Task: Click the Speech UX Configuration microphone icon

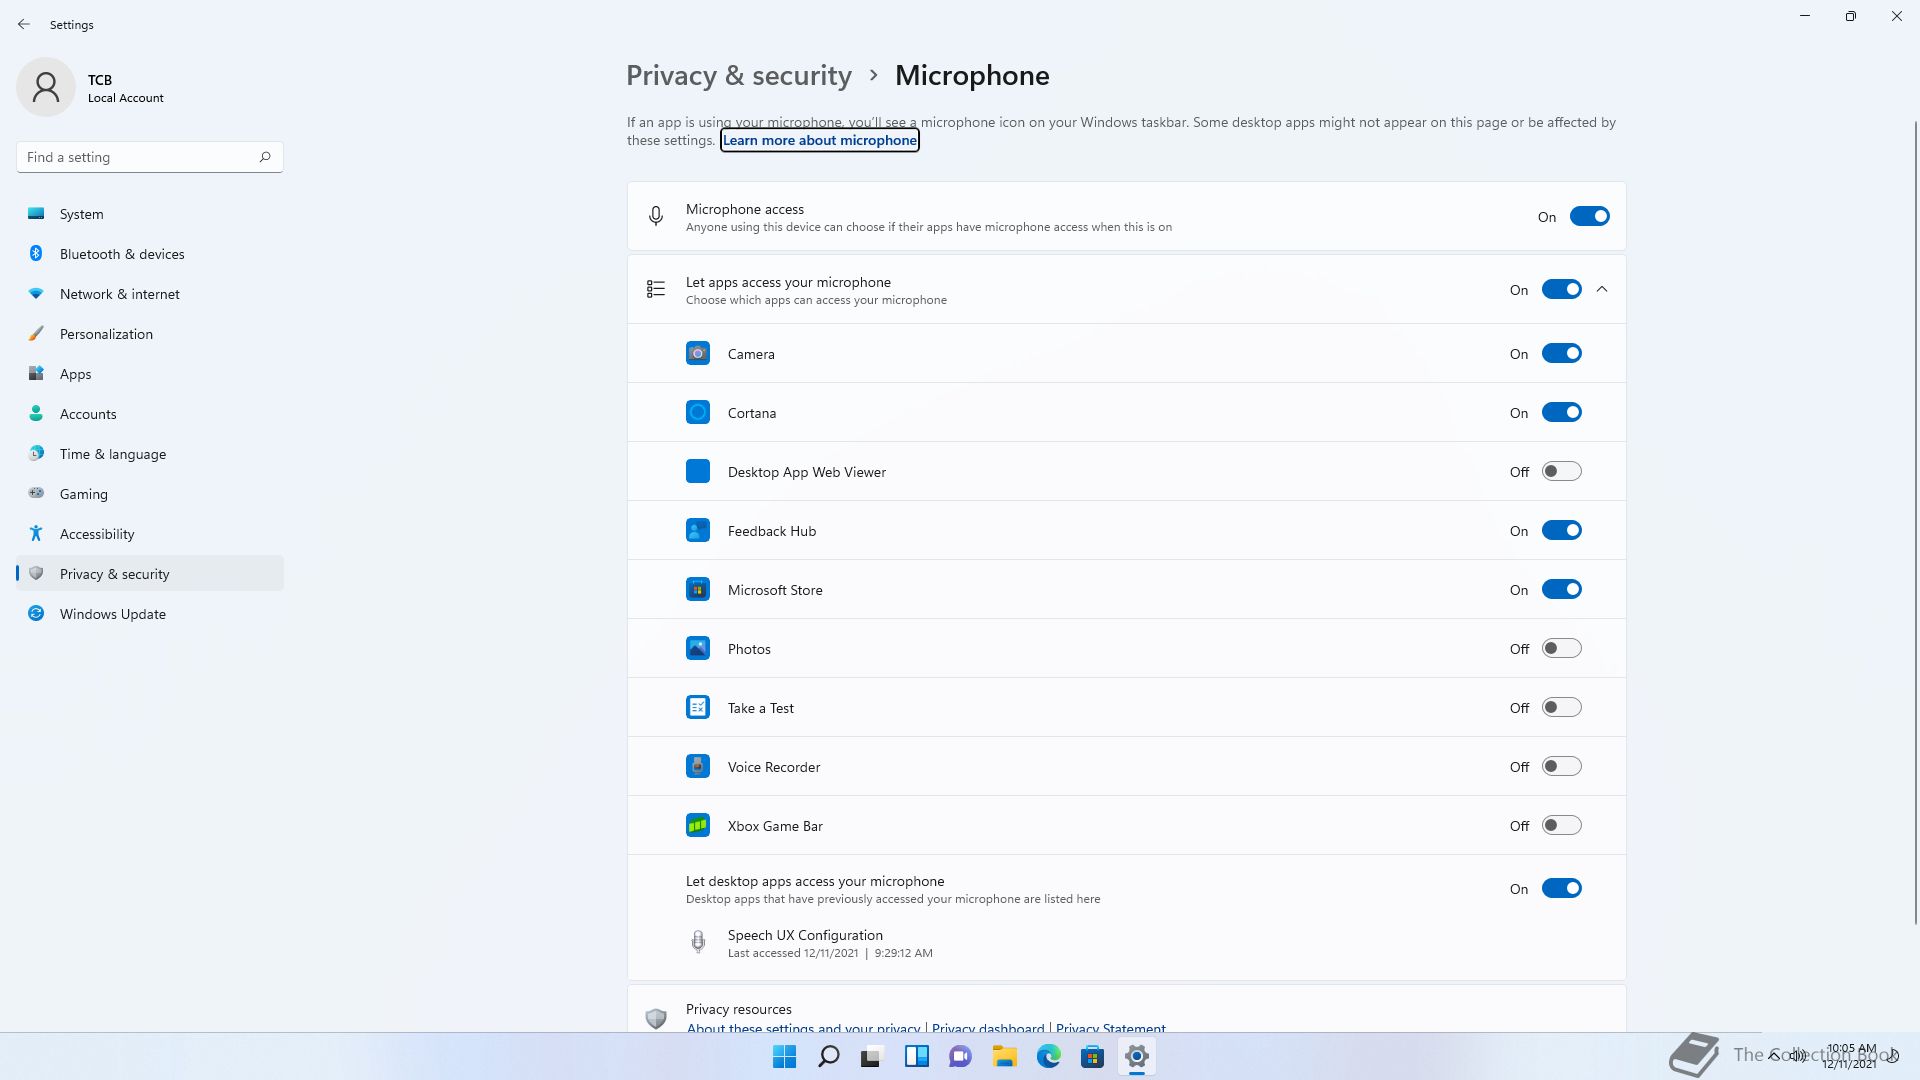Action: (x=698, y=942)
